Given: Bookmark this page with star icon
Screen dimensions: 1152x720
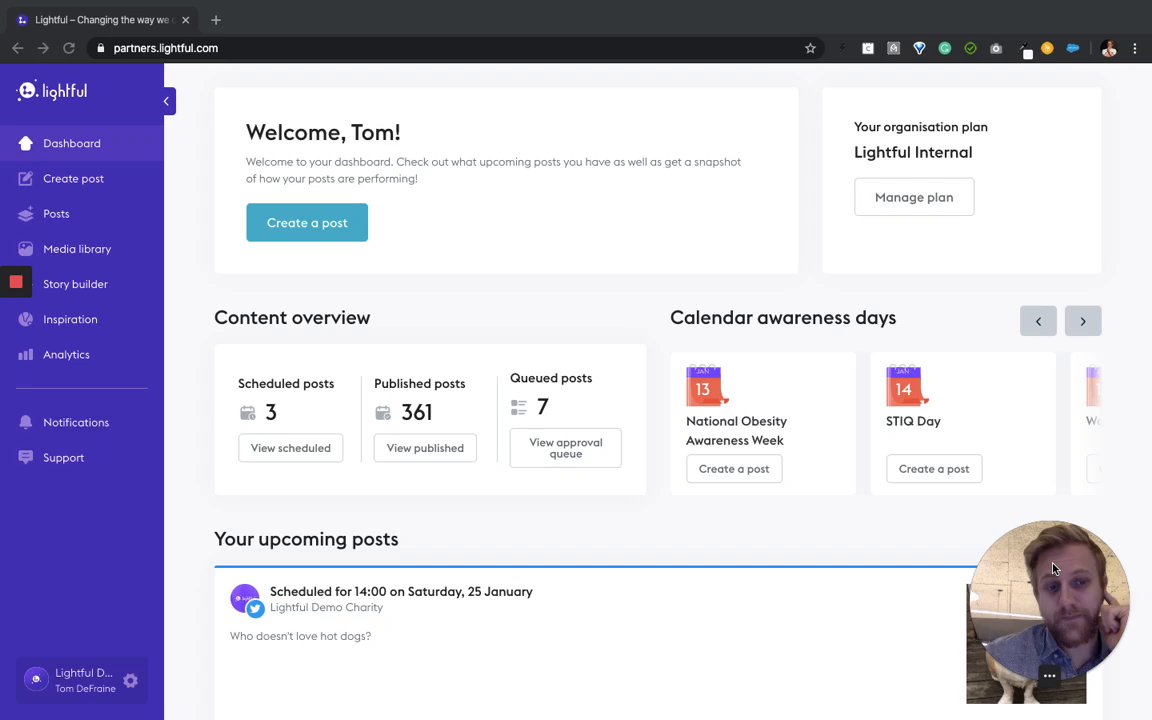Looking at the screenshot, I should tap(810, 48).
